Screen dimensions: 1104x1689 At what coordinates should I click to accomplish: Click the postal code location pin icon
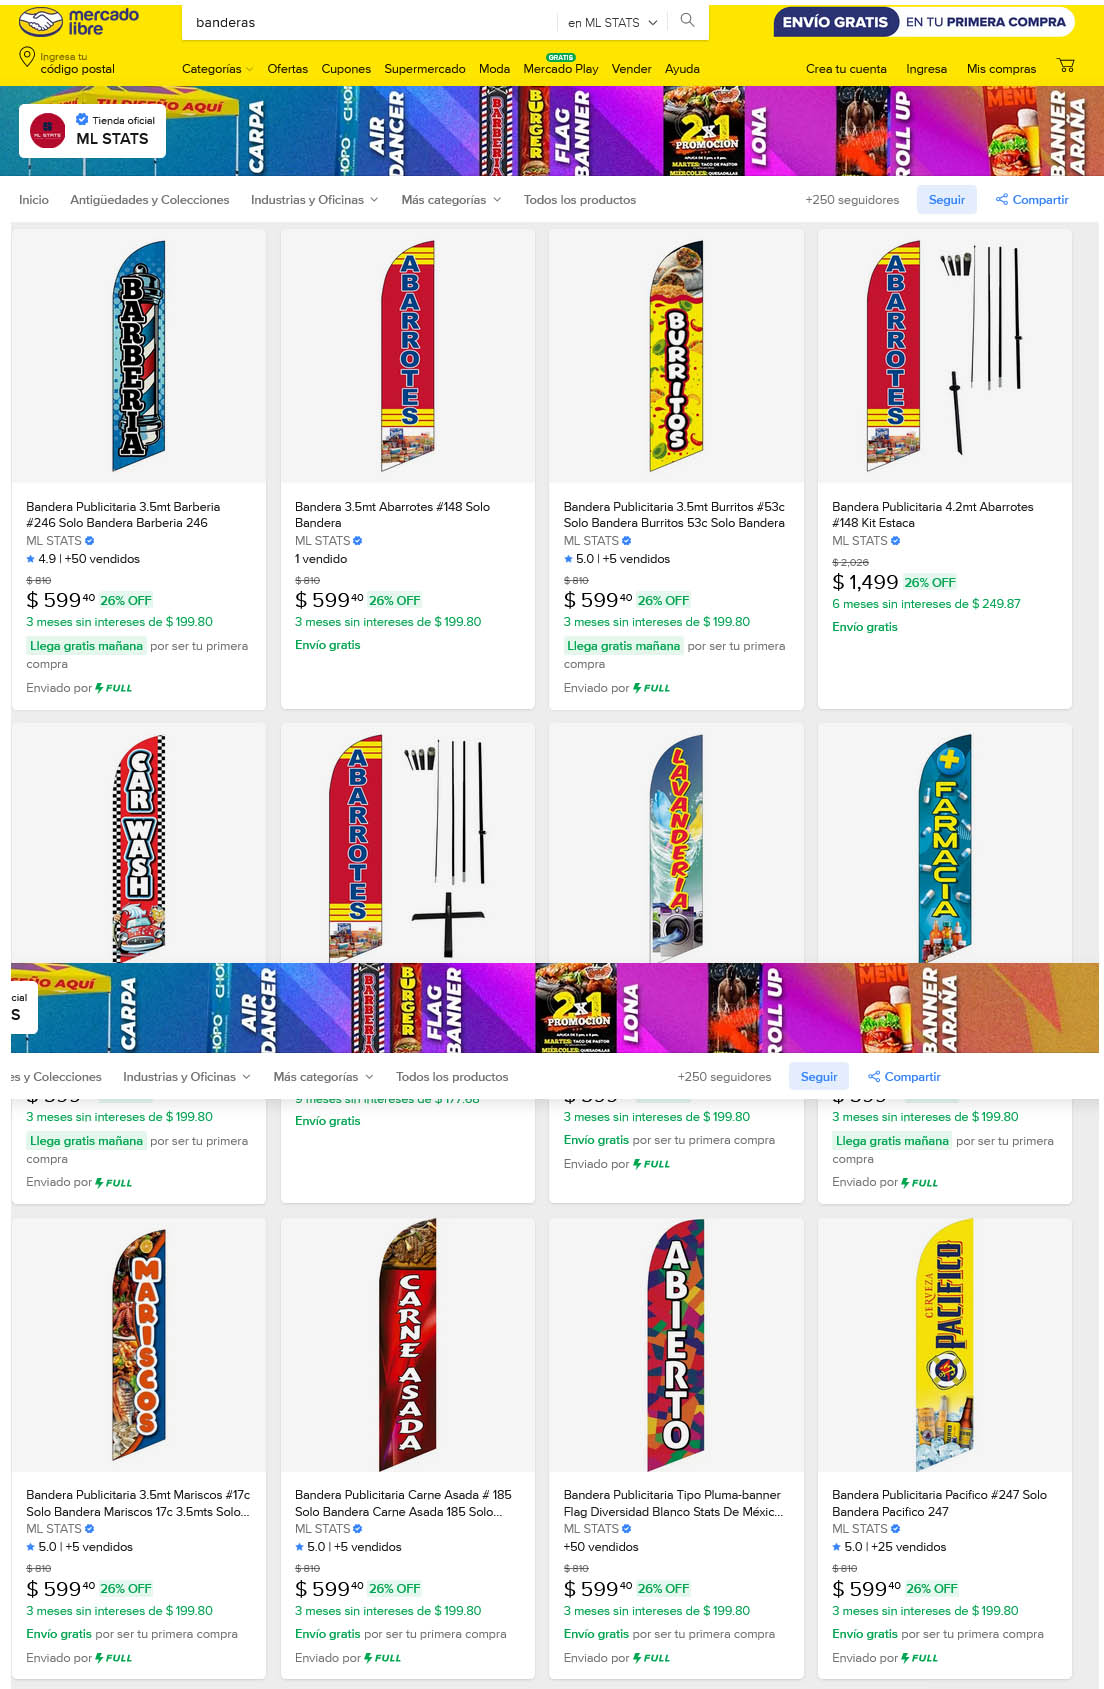click(x=27, y=58)
